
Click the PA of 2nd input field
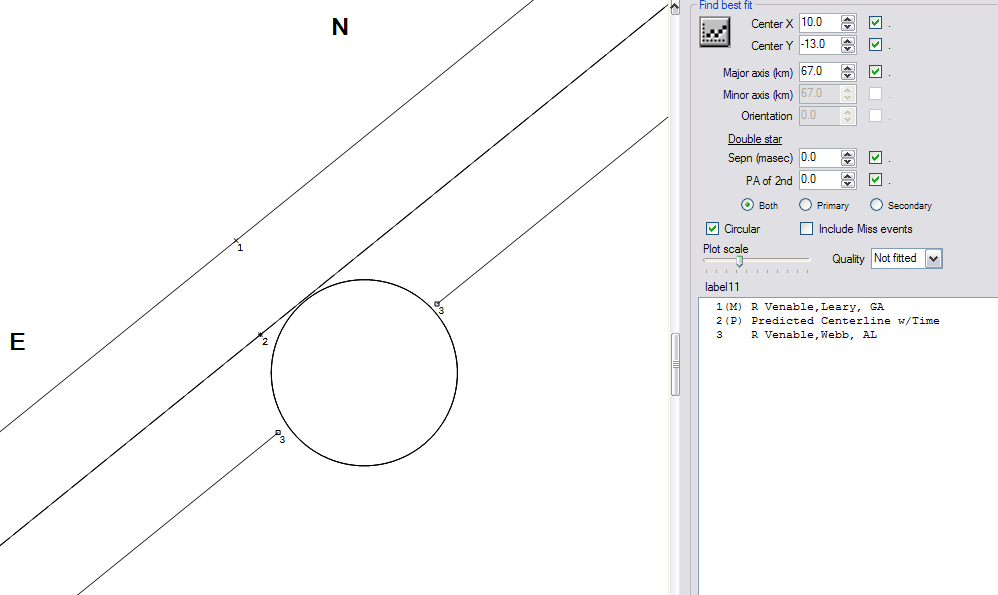(x=820, y=180)
